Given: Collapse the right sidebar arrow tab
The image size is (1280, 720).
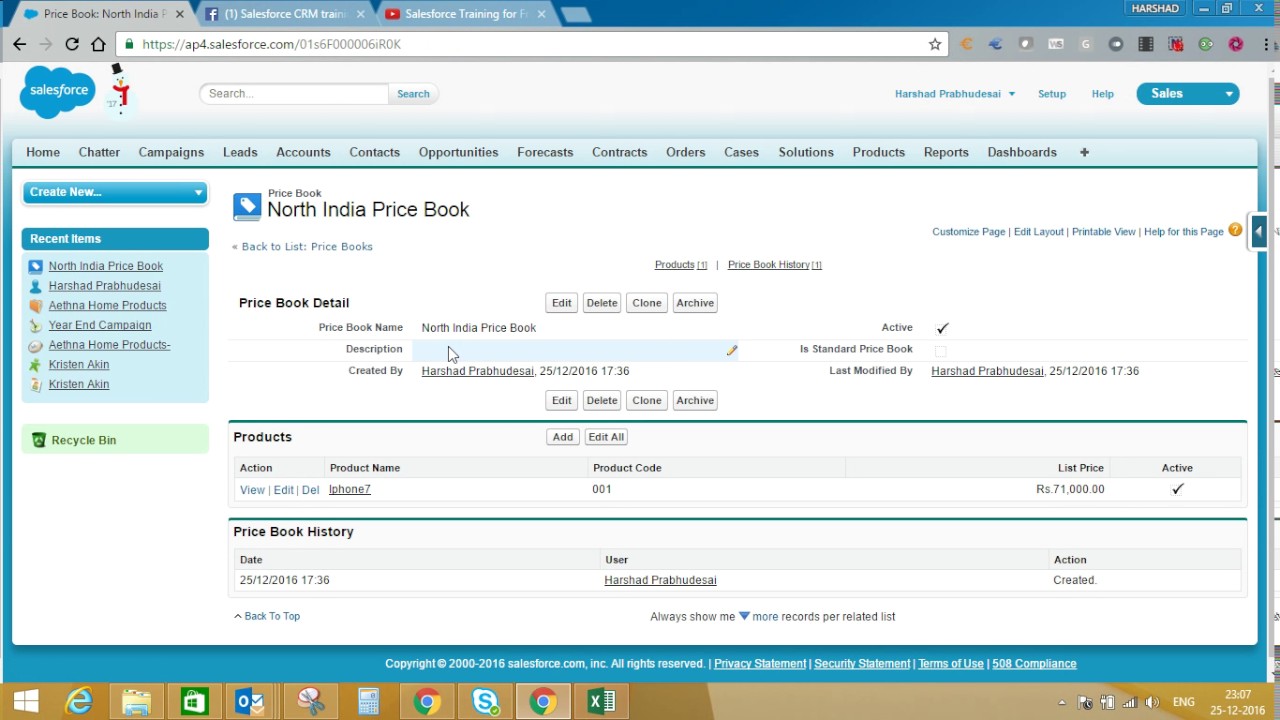Looking at the screenshot, I should tap(1259, 231).
